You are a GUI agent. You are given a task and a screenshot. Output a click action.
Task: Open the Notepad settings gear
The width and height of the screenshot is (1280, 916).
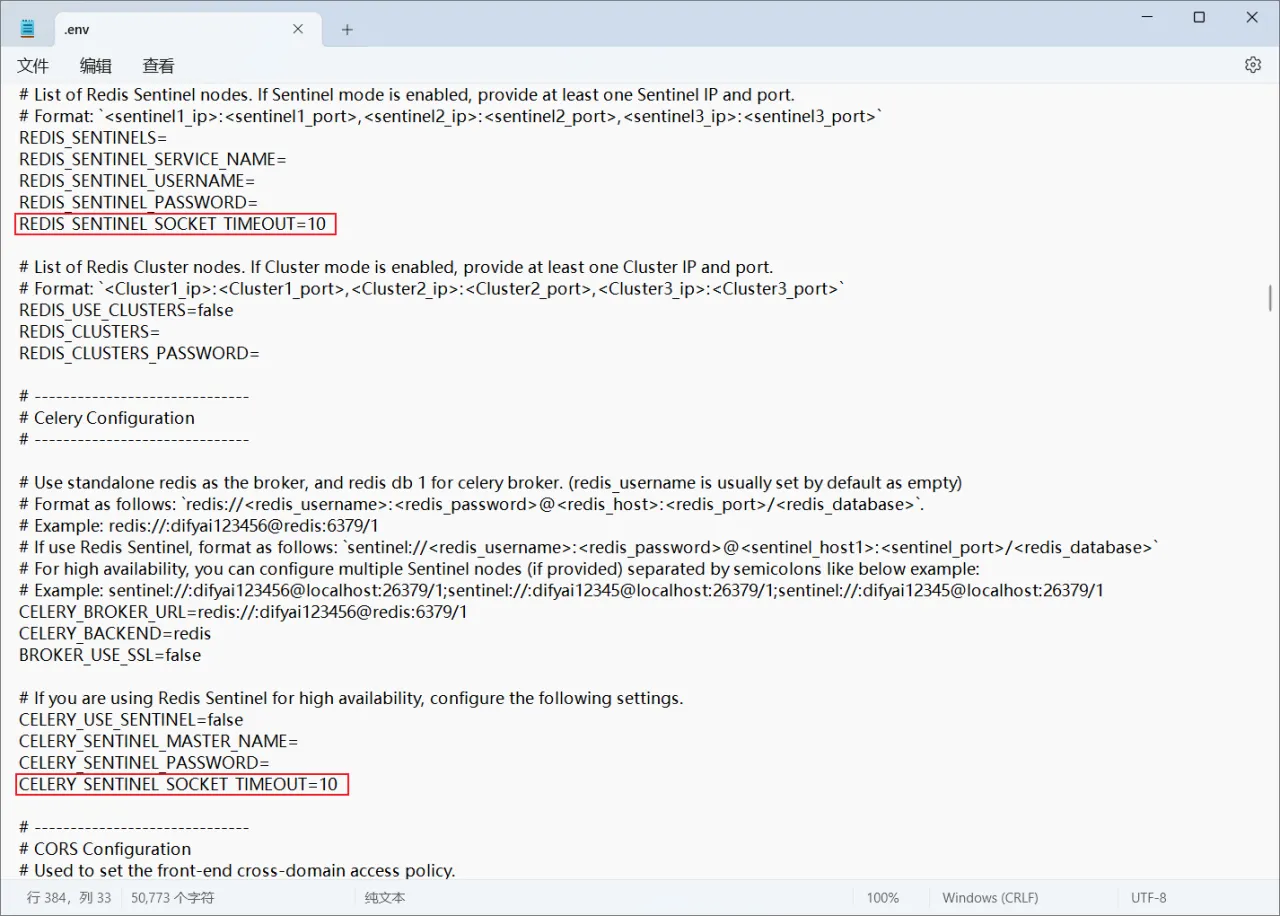(1252, 65)
